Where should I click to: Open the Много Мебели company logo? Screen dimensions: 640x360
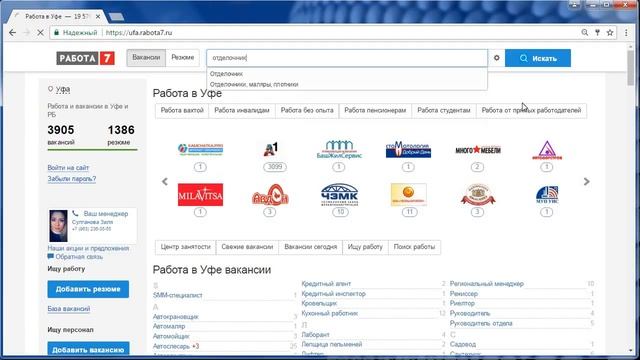478,150
